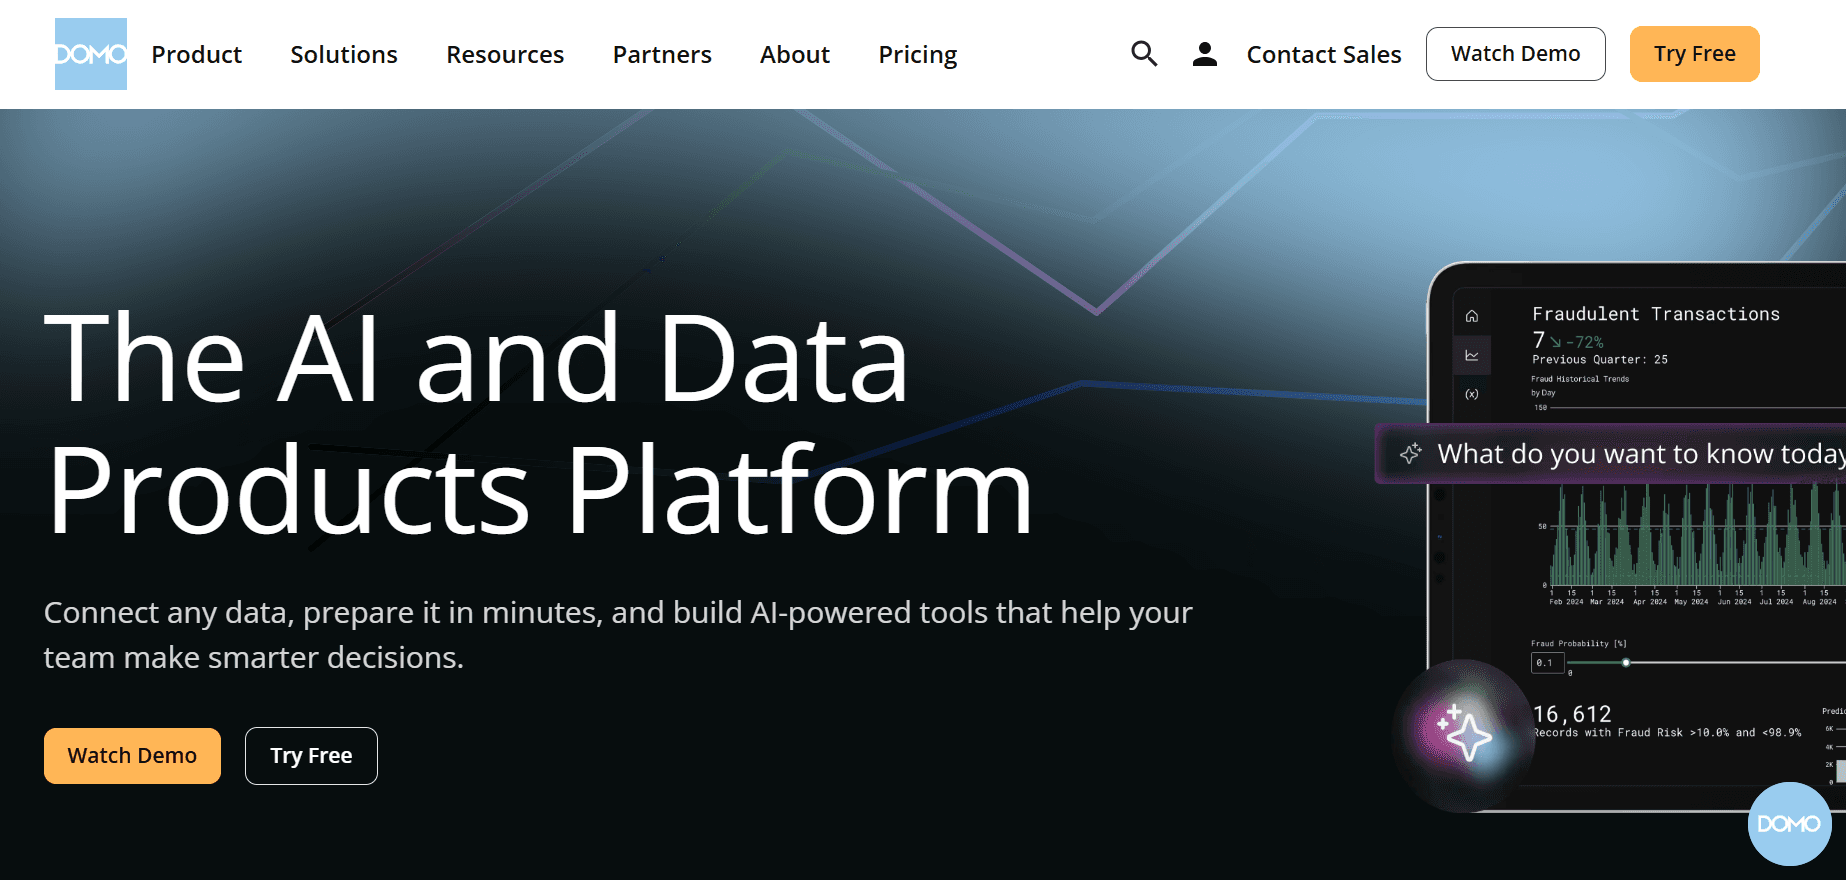Open the Partners menu
Viewport: 1846px width, 880px height.
point(662,54)
